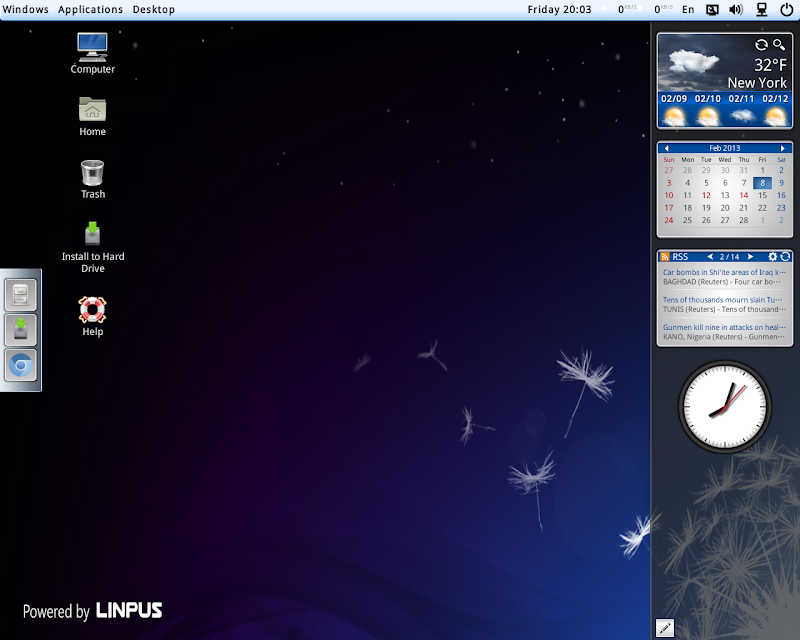Show next RSS feed page

click(750, 257)
